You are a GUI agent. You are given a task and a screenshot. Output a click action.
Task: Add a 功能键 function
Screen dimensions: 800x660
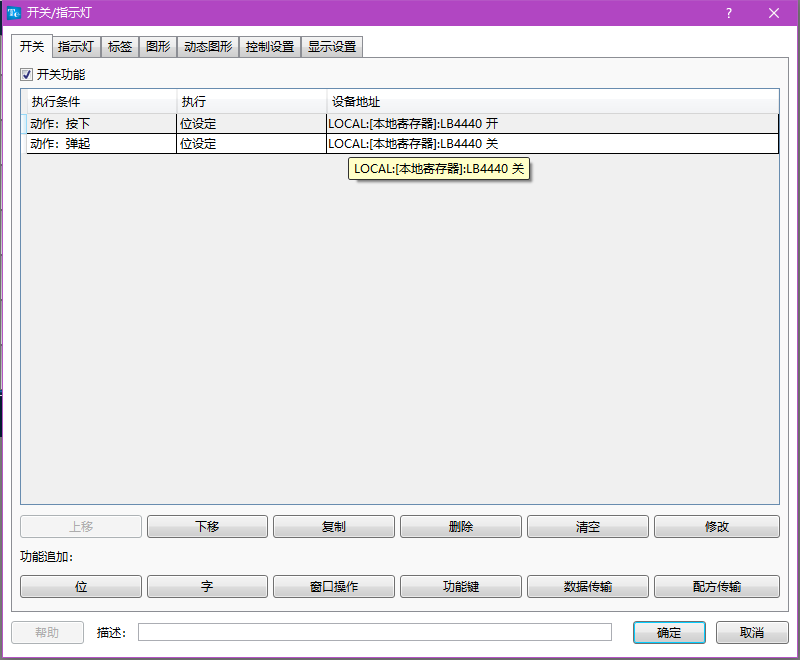461,587
